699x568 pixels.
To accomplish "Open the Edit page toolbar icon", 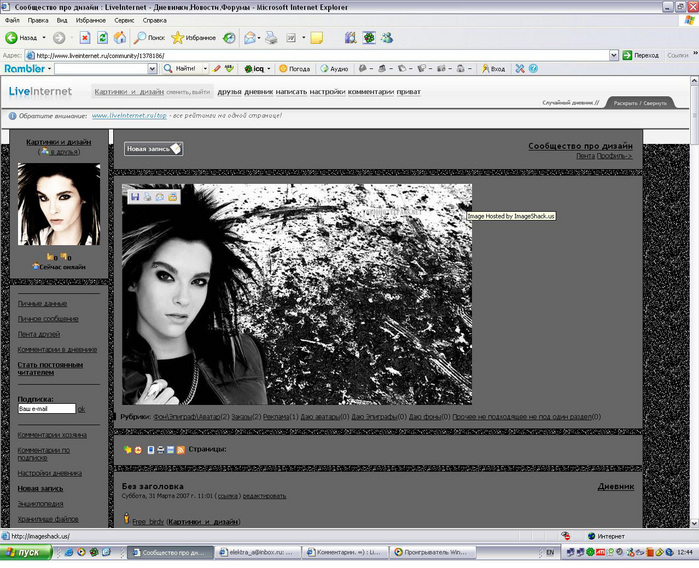I will coord(291,38).
